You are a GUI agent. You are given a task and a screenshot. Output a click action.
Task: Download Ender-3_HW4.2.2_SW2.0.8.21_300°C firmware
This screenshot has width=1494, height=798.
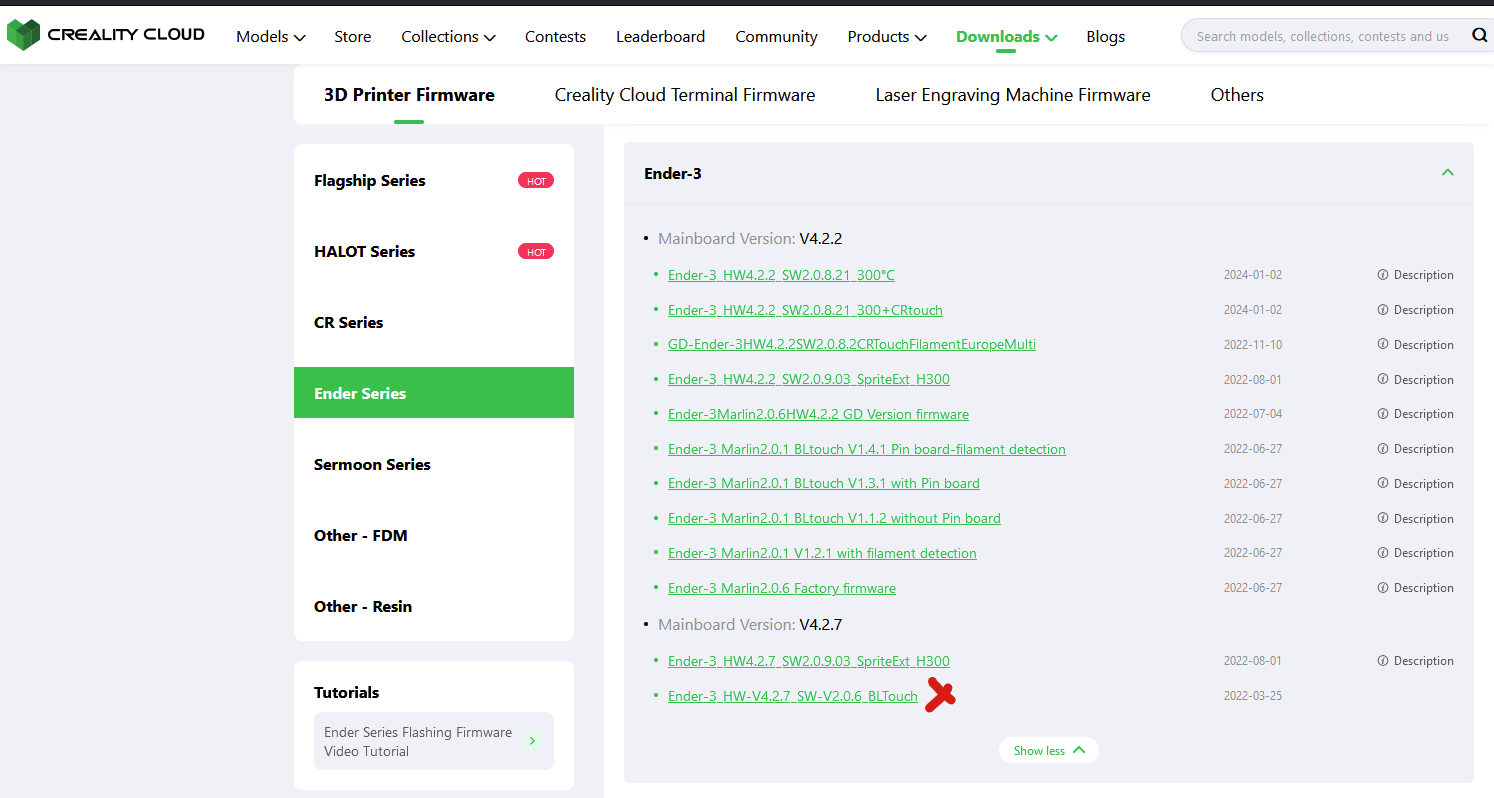[781, 275]
